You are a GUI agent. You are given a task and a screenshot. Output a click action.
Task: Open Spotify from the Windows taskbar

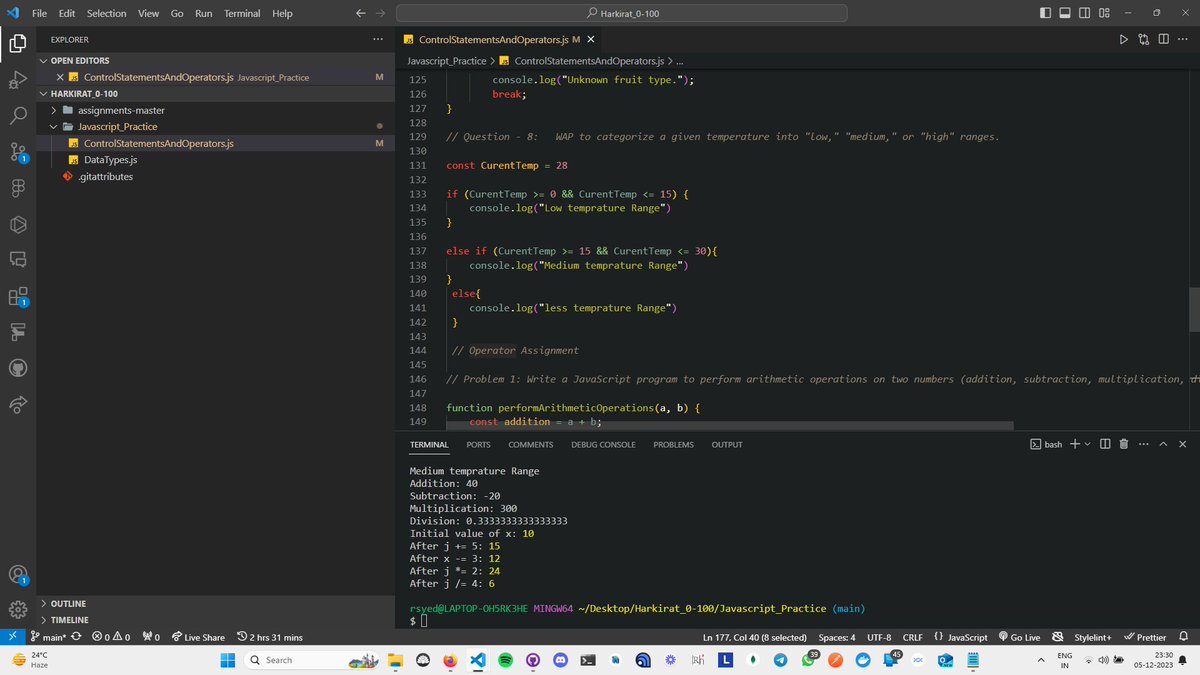point(505,660)
